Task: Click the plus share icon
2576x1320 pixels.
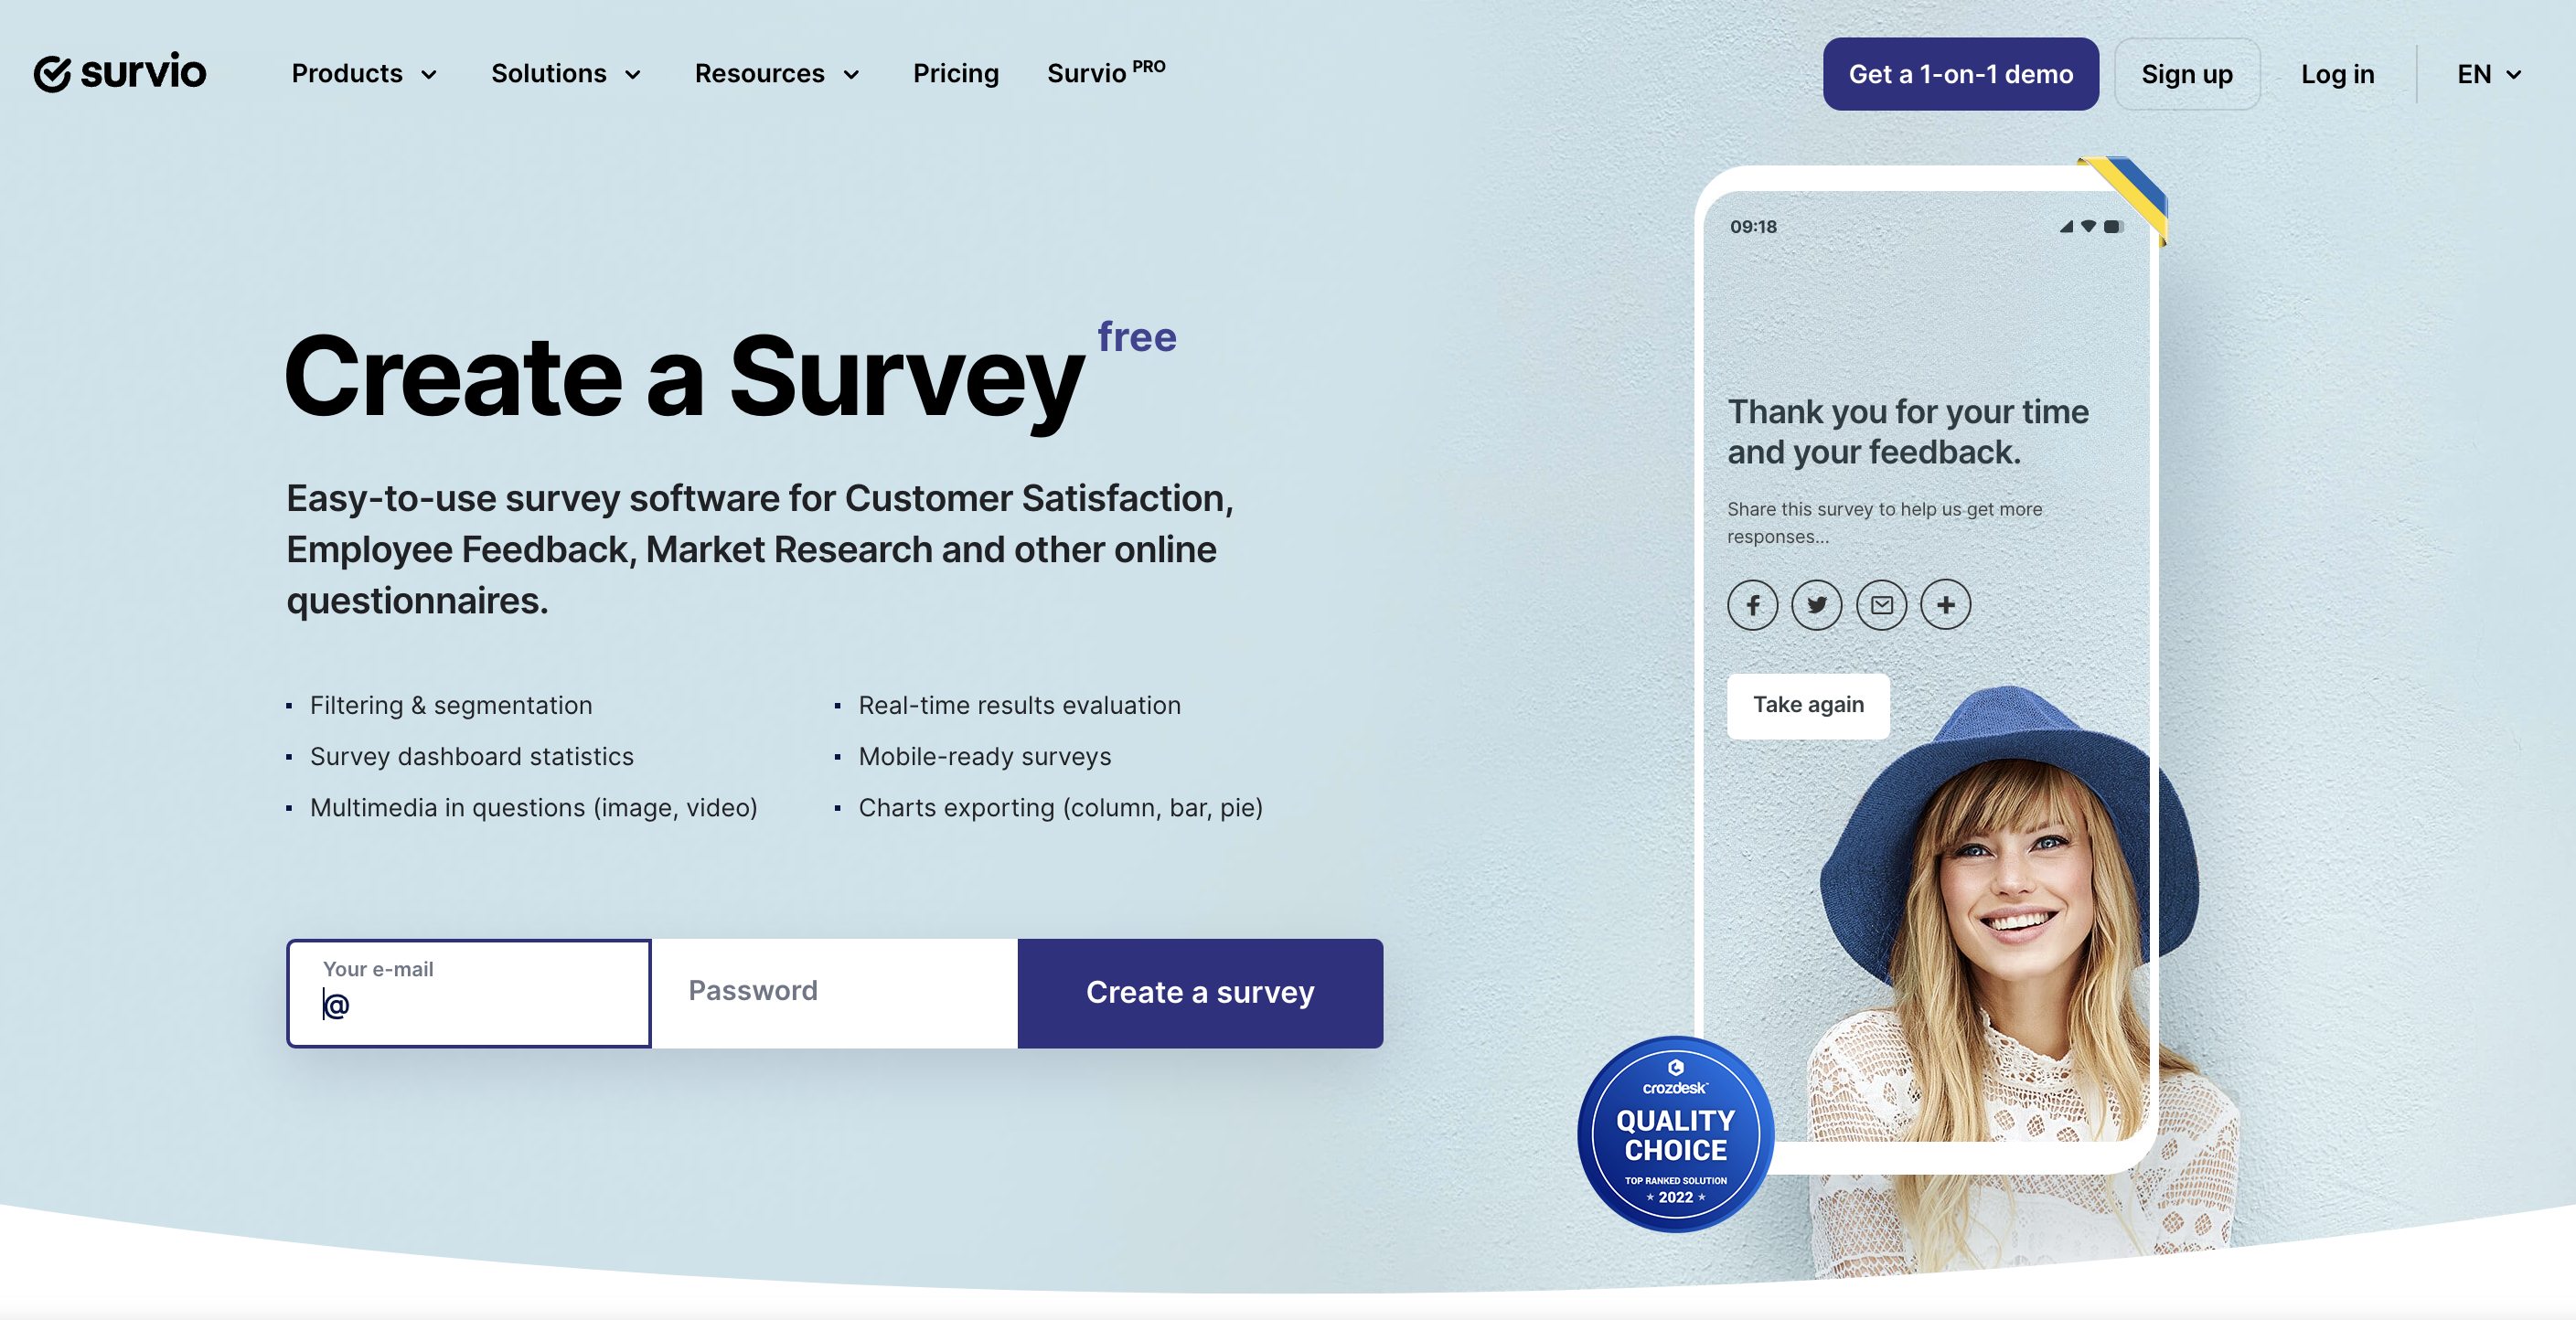Action: click(x=1946, y=602)
